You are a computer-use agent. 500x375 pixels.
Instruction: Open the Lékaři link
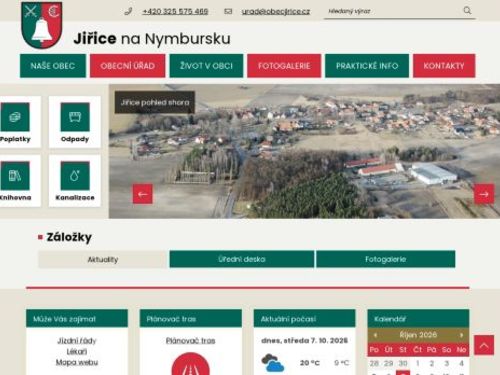(77, 352)
